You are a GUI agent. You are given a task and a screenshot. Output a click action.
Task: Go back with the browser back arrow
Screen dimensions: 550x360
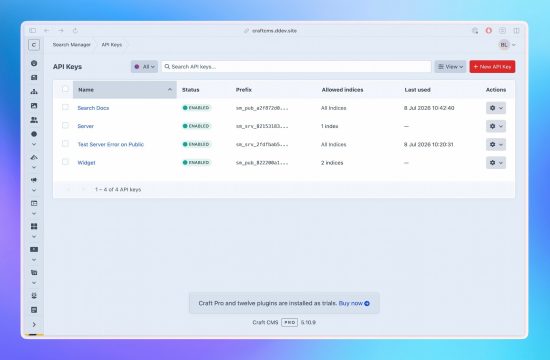tap(47, 31)
